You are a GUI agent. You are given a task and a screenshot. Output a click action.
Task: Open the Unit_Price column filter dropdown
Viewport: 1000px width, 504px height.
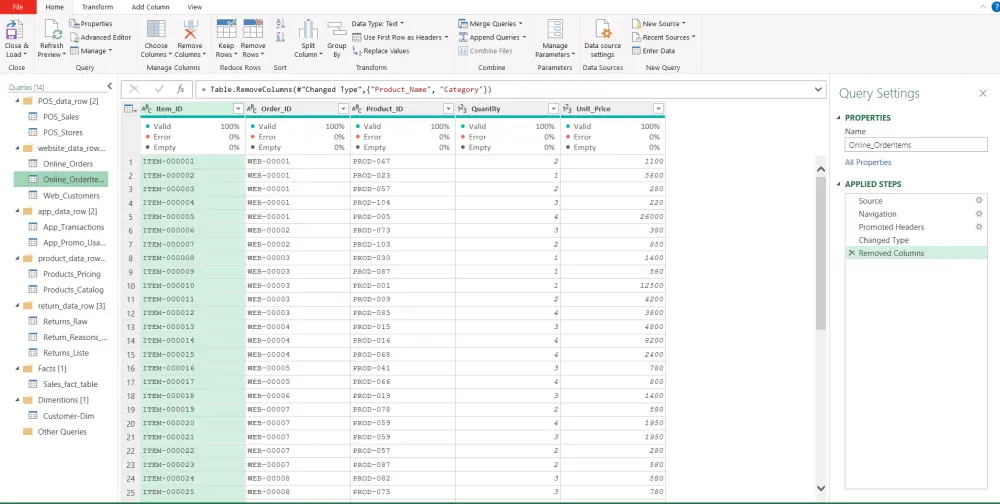pos(658,109)
